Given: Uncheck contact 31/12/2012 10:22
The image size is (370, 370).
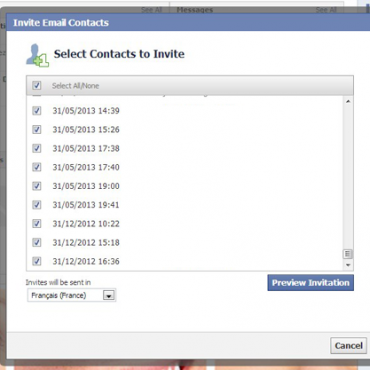Looking at the screenshot, I should 37,224.
